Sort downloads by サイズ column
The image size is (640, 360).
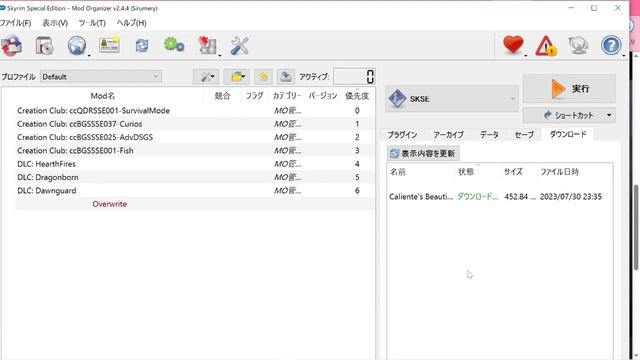(519, 172)
